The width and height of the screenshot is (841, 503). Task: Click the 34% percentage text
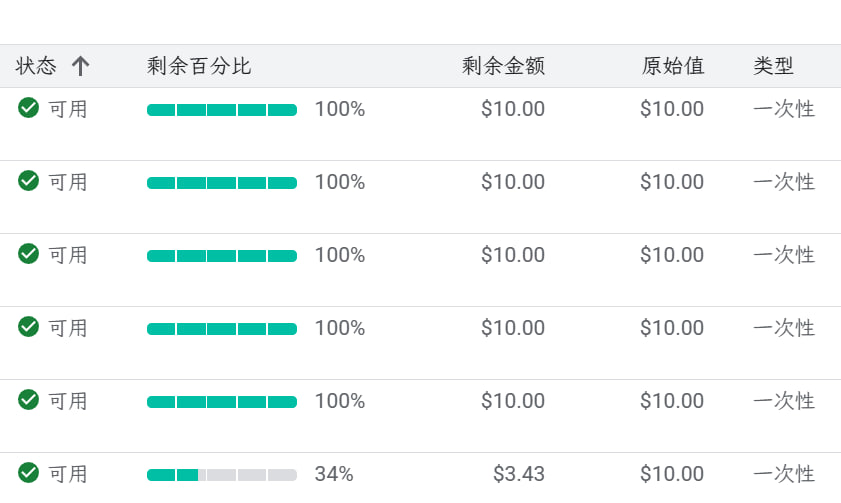334,474
